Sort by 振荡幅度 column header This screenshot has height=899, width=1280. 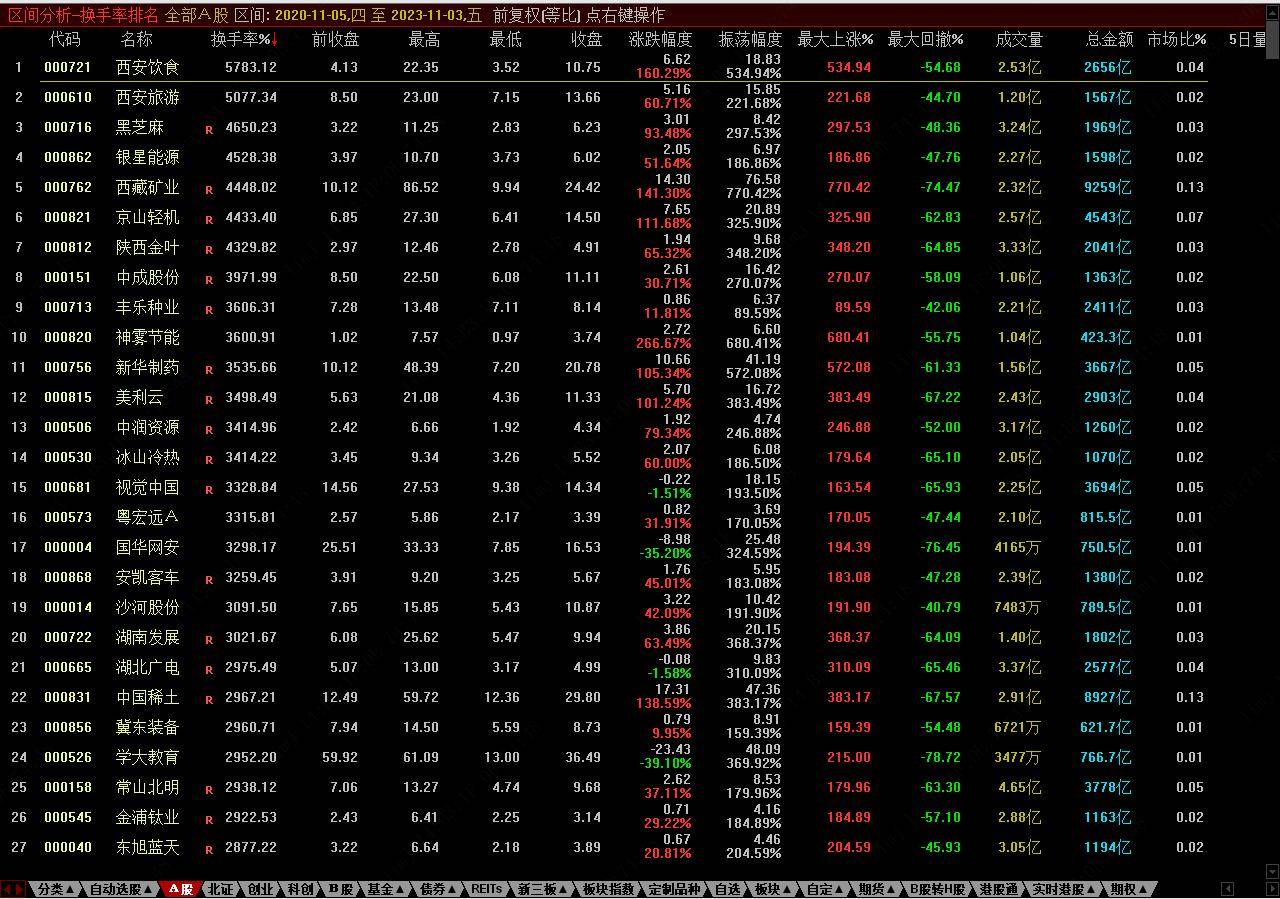click(x=750, y=40)
